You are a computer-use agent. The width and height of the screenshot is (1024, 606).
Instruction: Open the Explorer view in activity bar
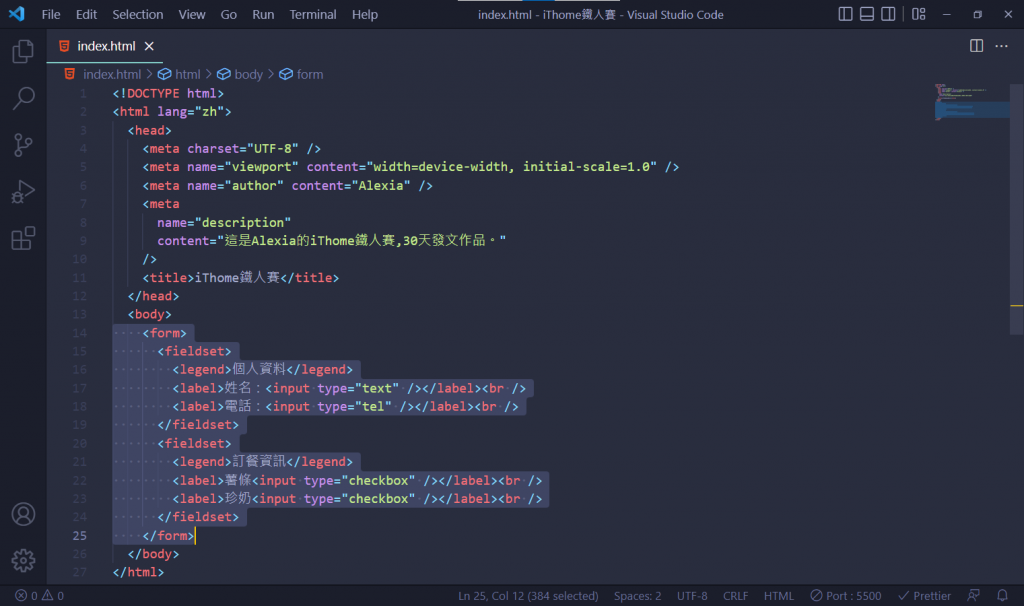coord(23,52)
